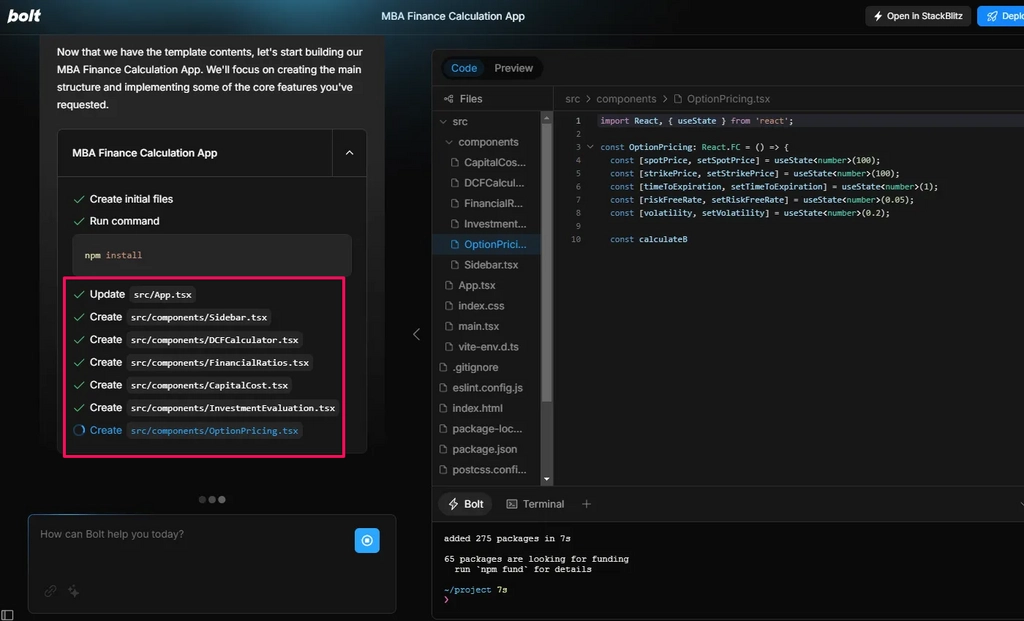Open FinancialR... file in tree
This screenshot has width=1024, height=621.
[487, 203]
